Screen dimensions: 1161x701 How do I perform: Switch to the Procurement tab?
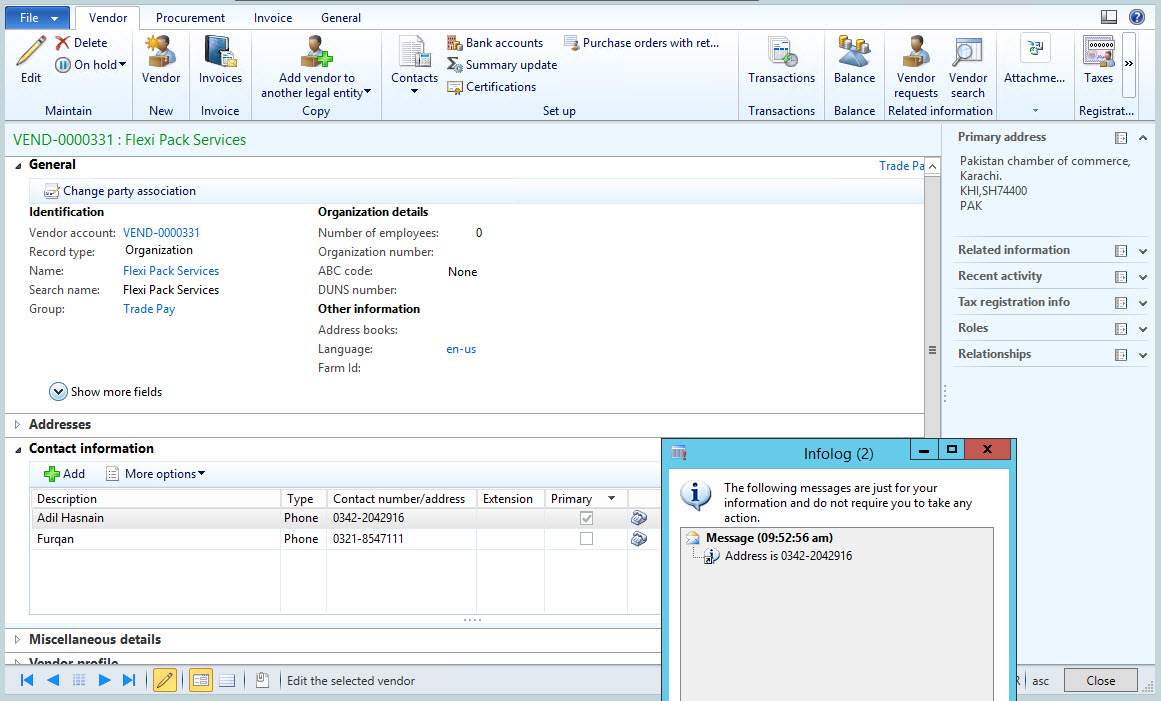click(x=190, y=17)
